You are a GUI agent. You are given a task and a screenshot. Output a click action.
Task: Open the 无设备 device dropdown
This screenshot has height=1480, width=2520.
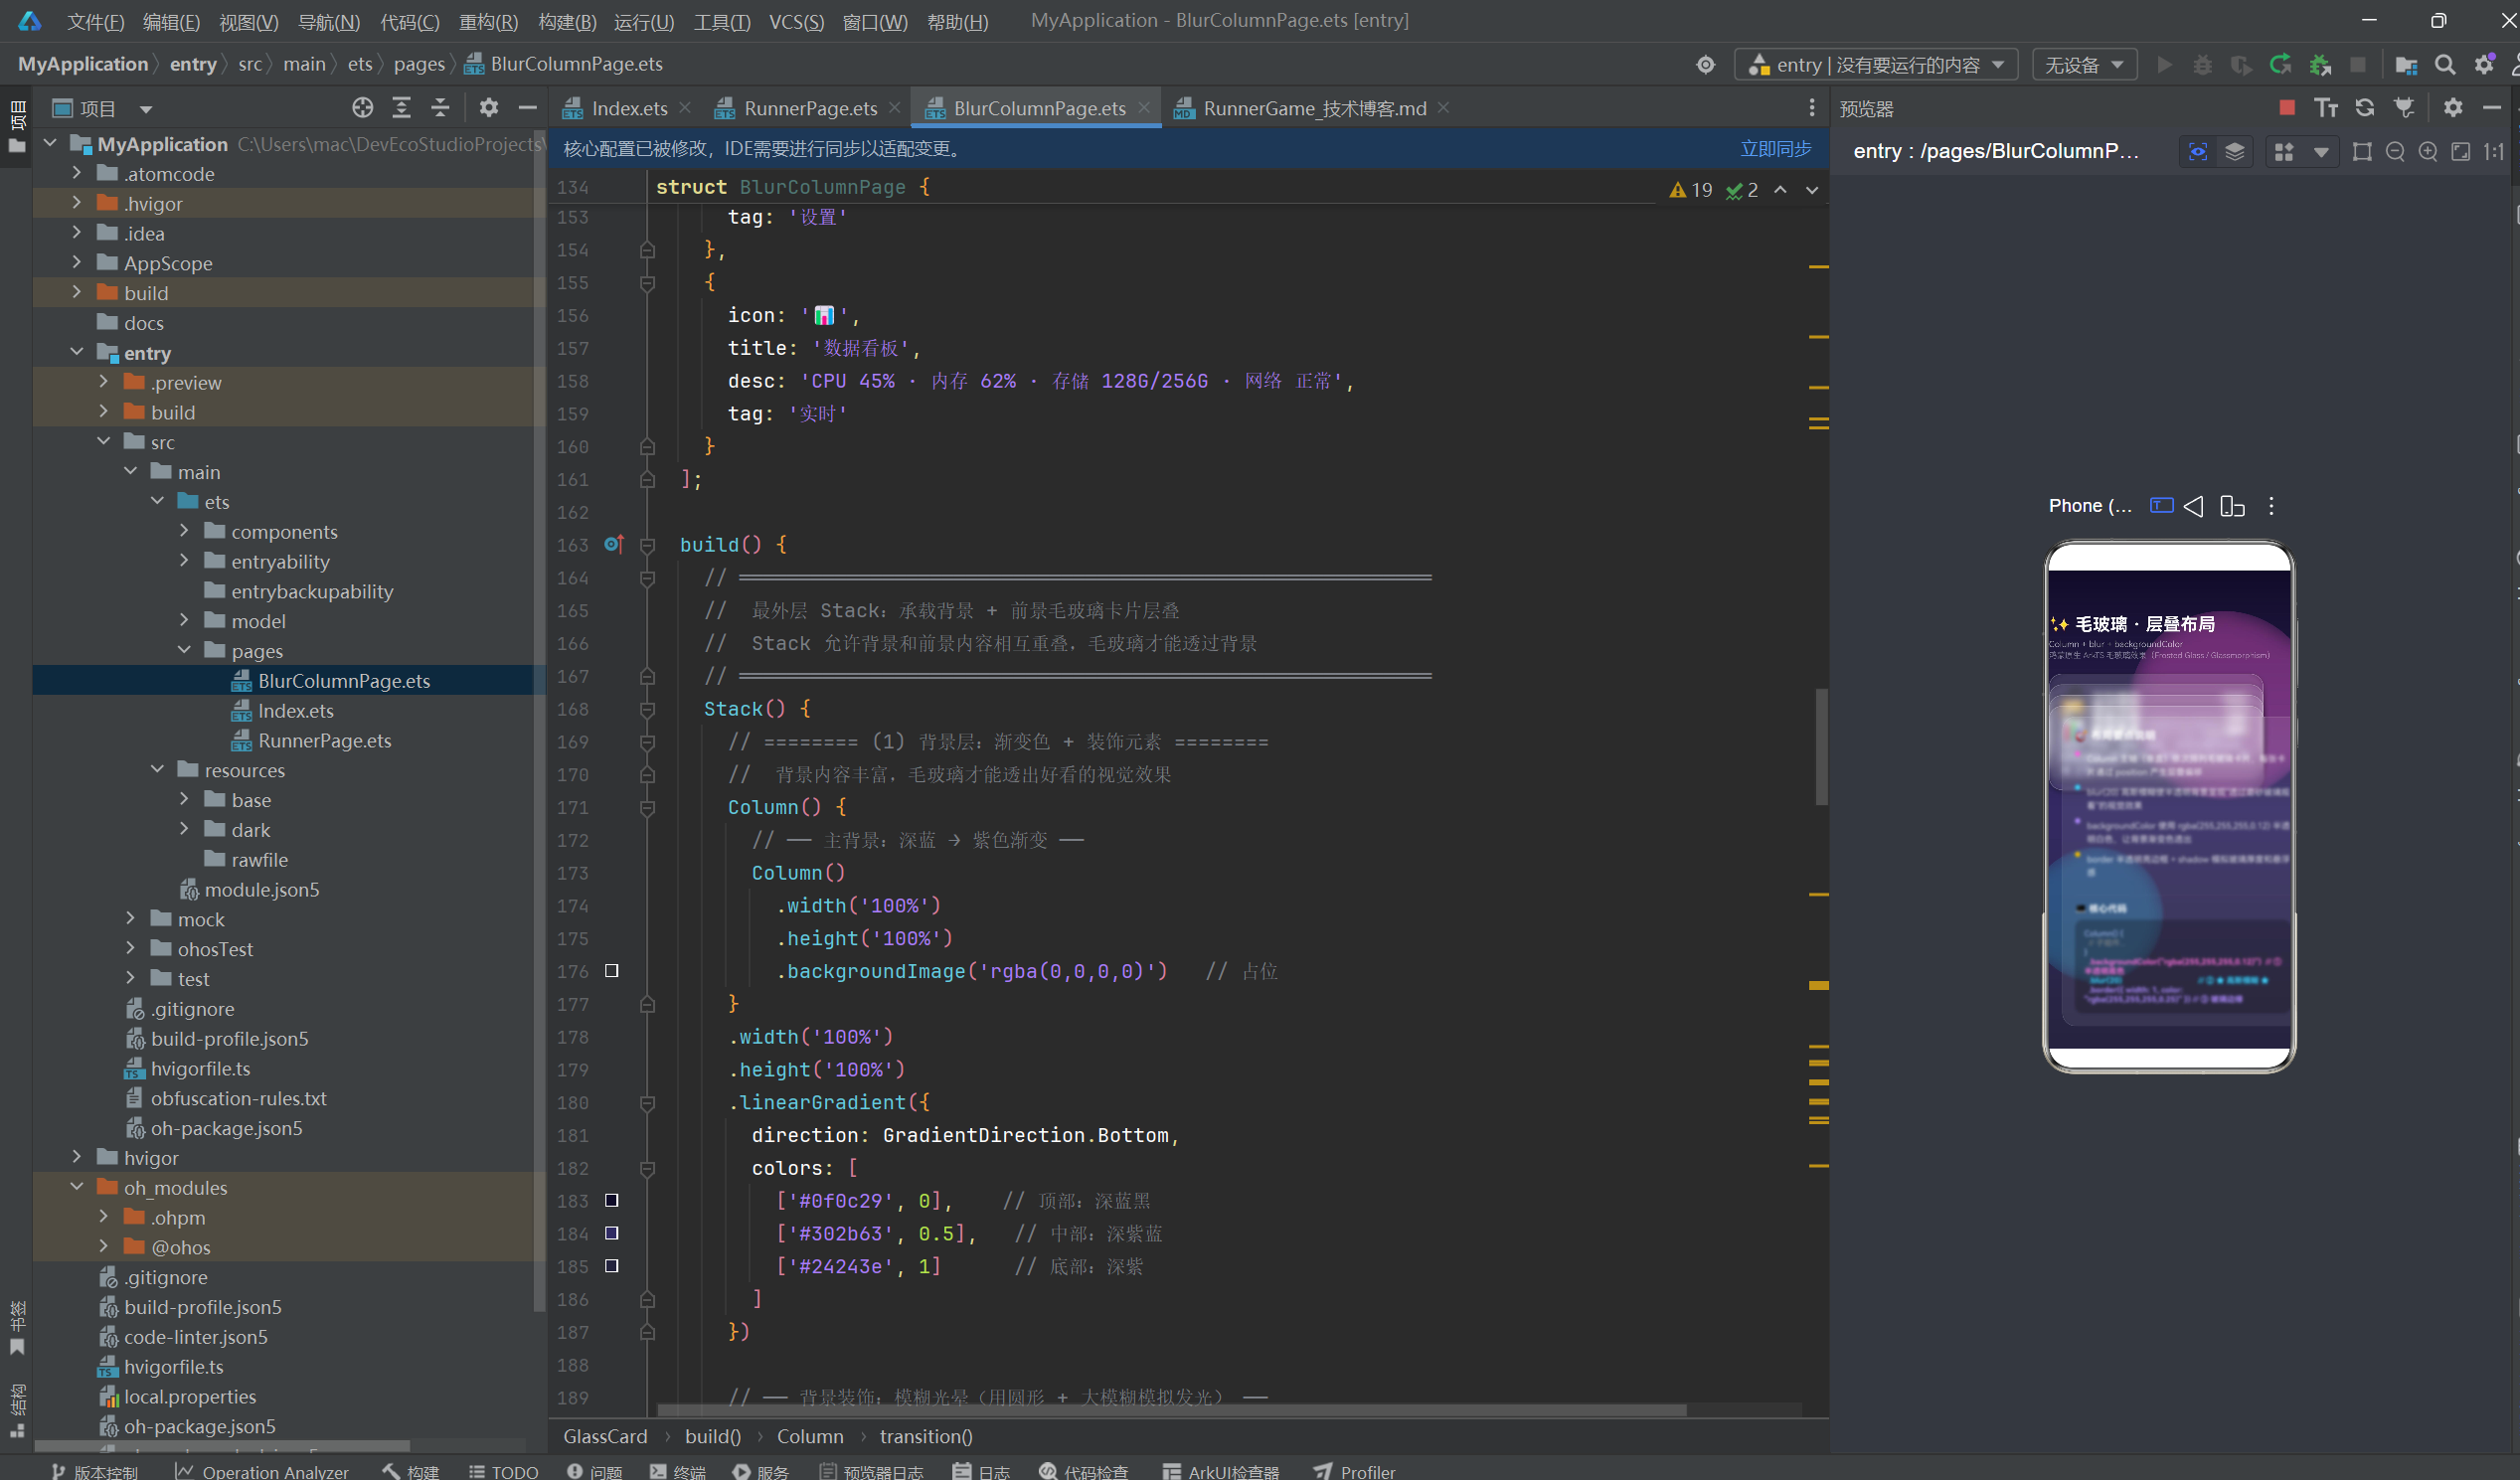pos(2084,65)
